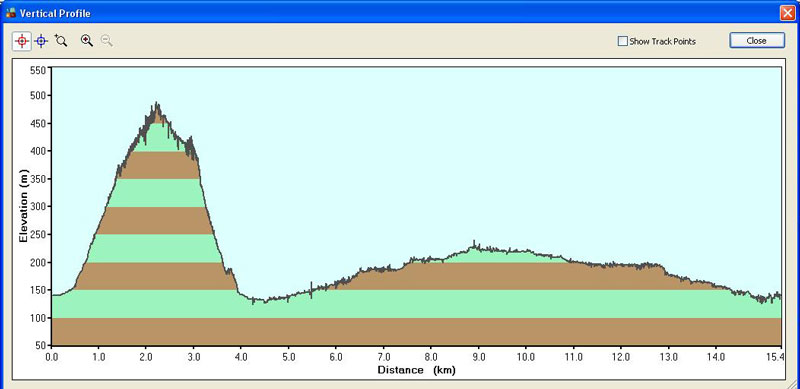Click the 2.0 distance axis value

pyautogui.click(x=146, y=357)
